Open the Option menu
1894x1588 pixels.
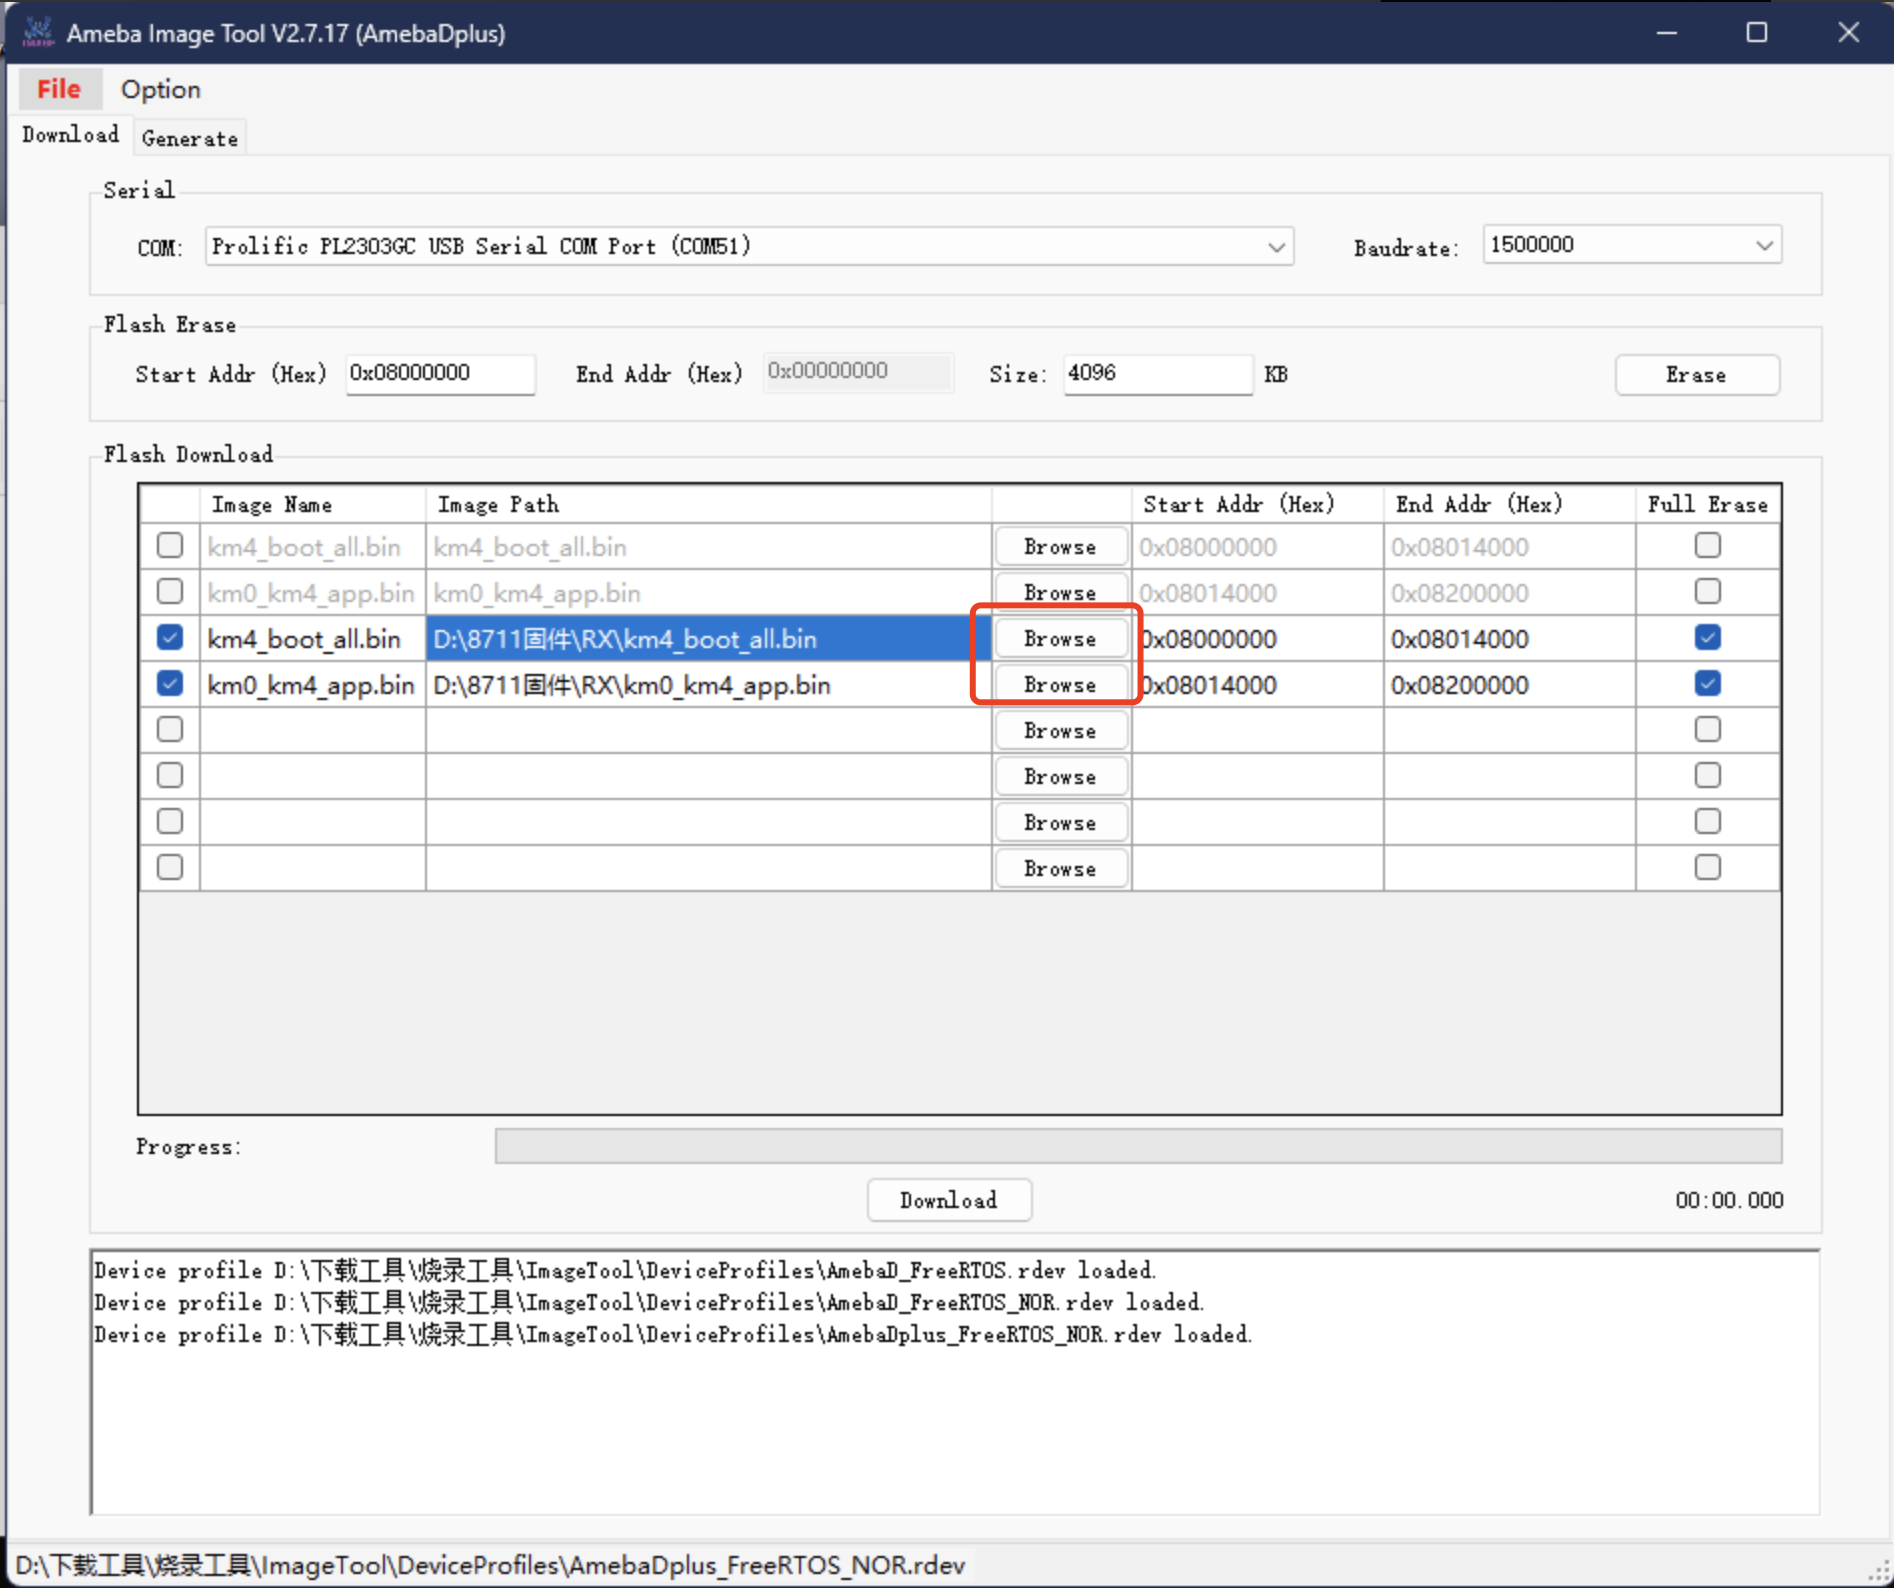[x=160, y=89]
